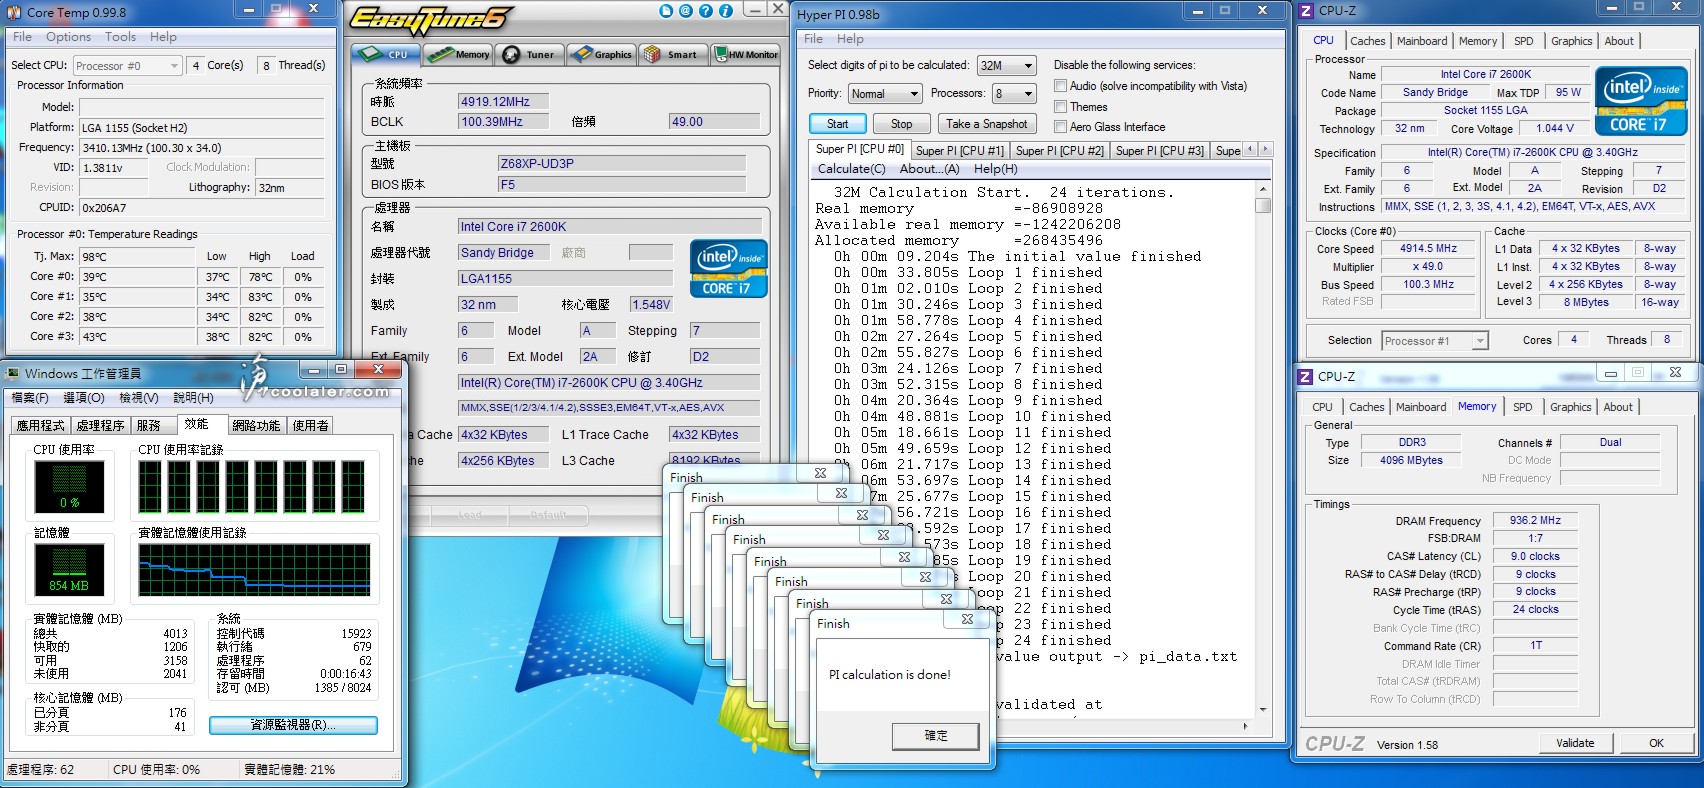The height and width of the screenshot is (788, 1704).
Task: Click the Core Temp title bar icon
Action: [14, 12]
